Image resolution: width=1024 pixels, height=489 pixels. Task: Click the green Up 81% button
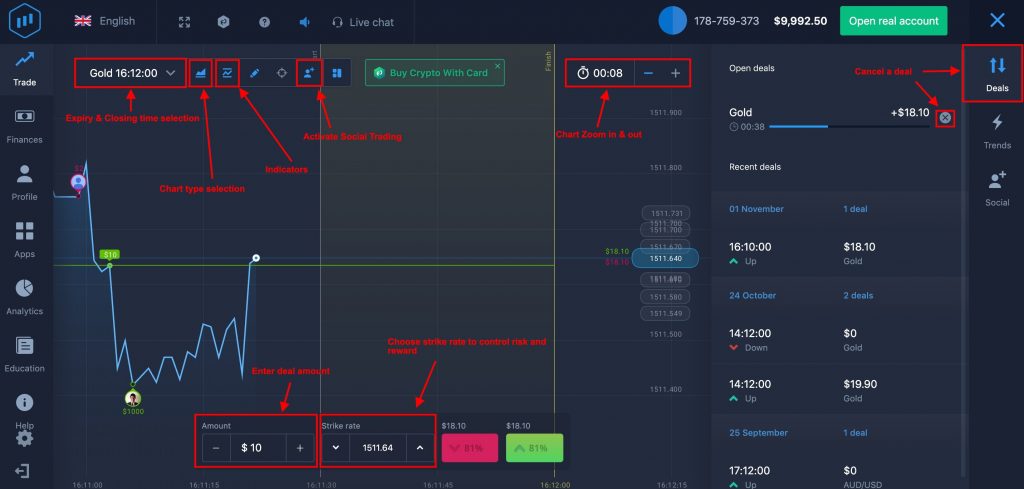(534, 448)
